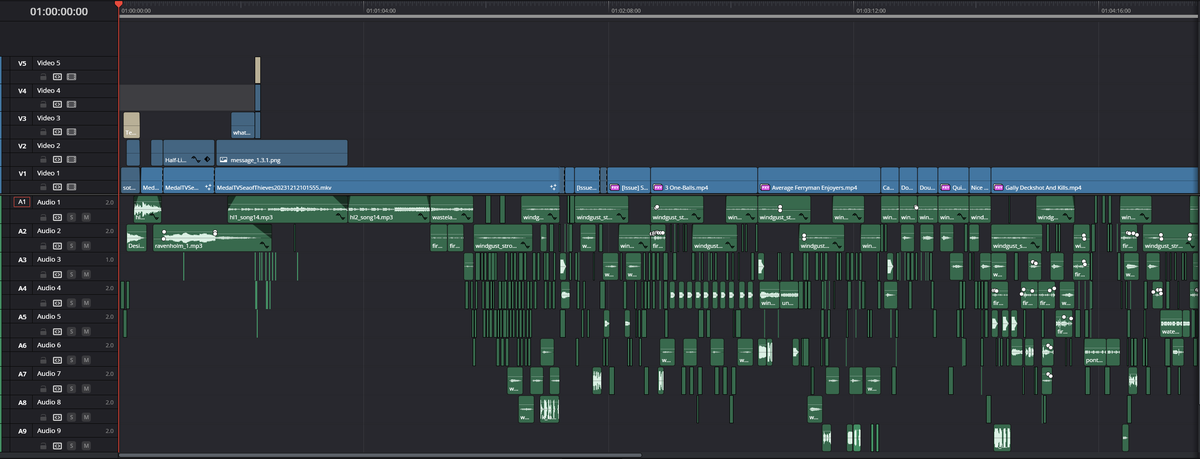Click the A1 destination control for Audio 1
This screenshot has width=1200, height=459.
(x=21, y=202)
